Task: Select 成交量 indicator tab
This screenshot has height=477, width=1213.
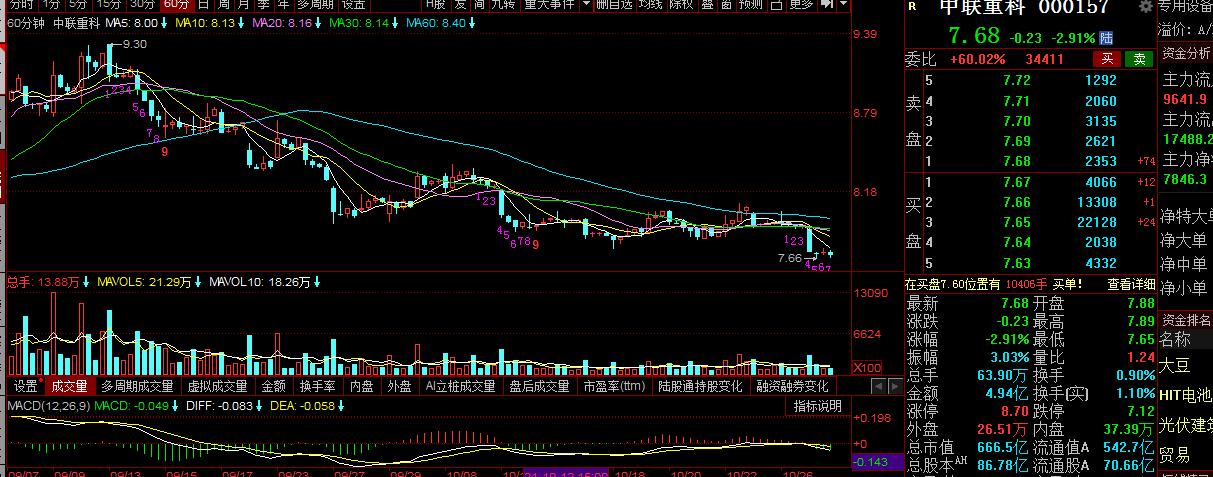Action: click(x=69, y=386)
